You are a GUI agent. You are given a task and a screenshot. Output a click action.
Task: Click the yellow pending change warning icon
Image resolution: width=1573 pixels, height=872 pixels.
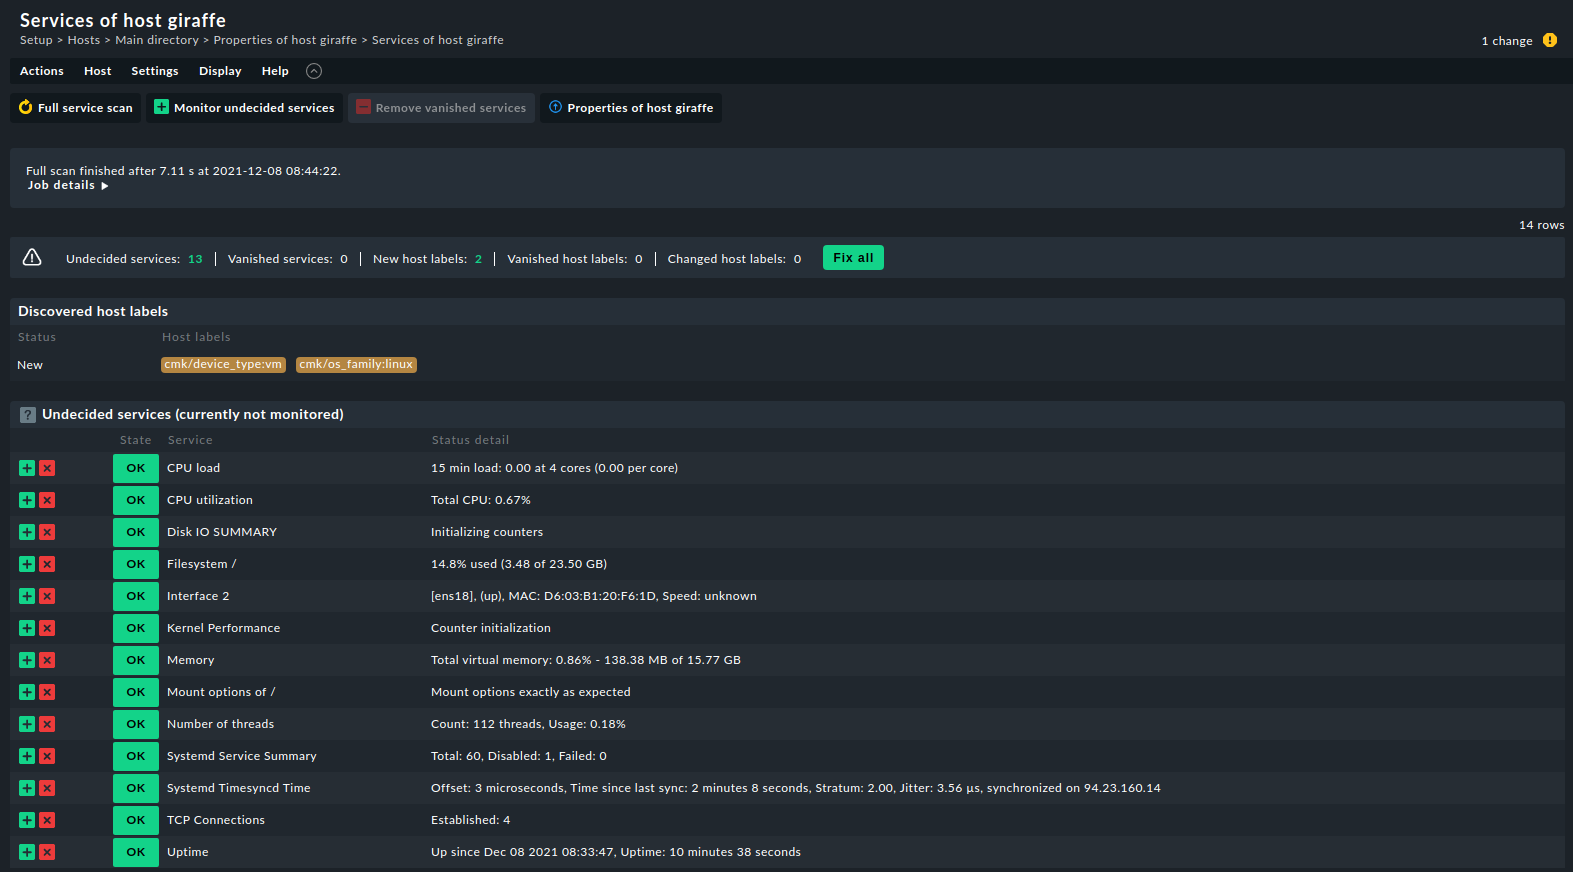click(1549, 41)
